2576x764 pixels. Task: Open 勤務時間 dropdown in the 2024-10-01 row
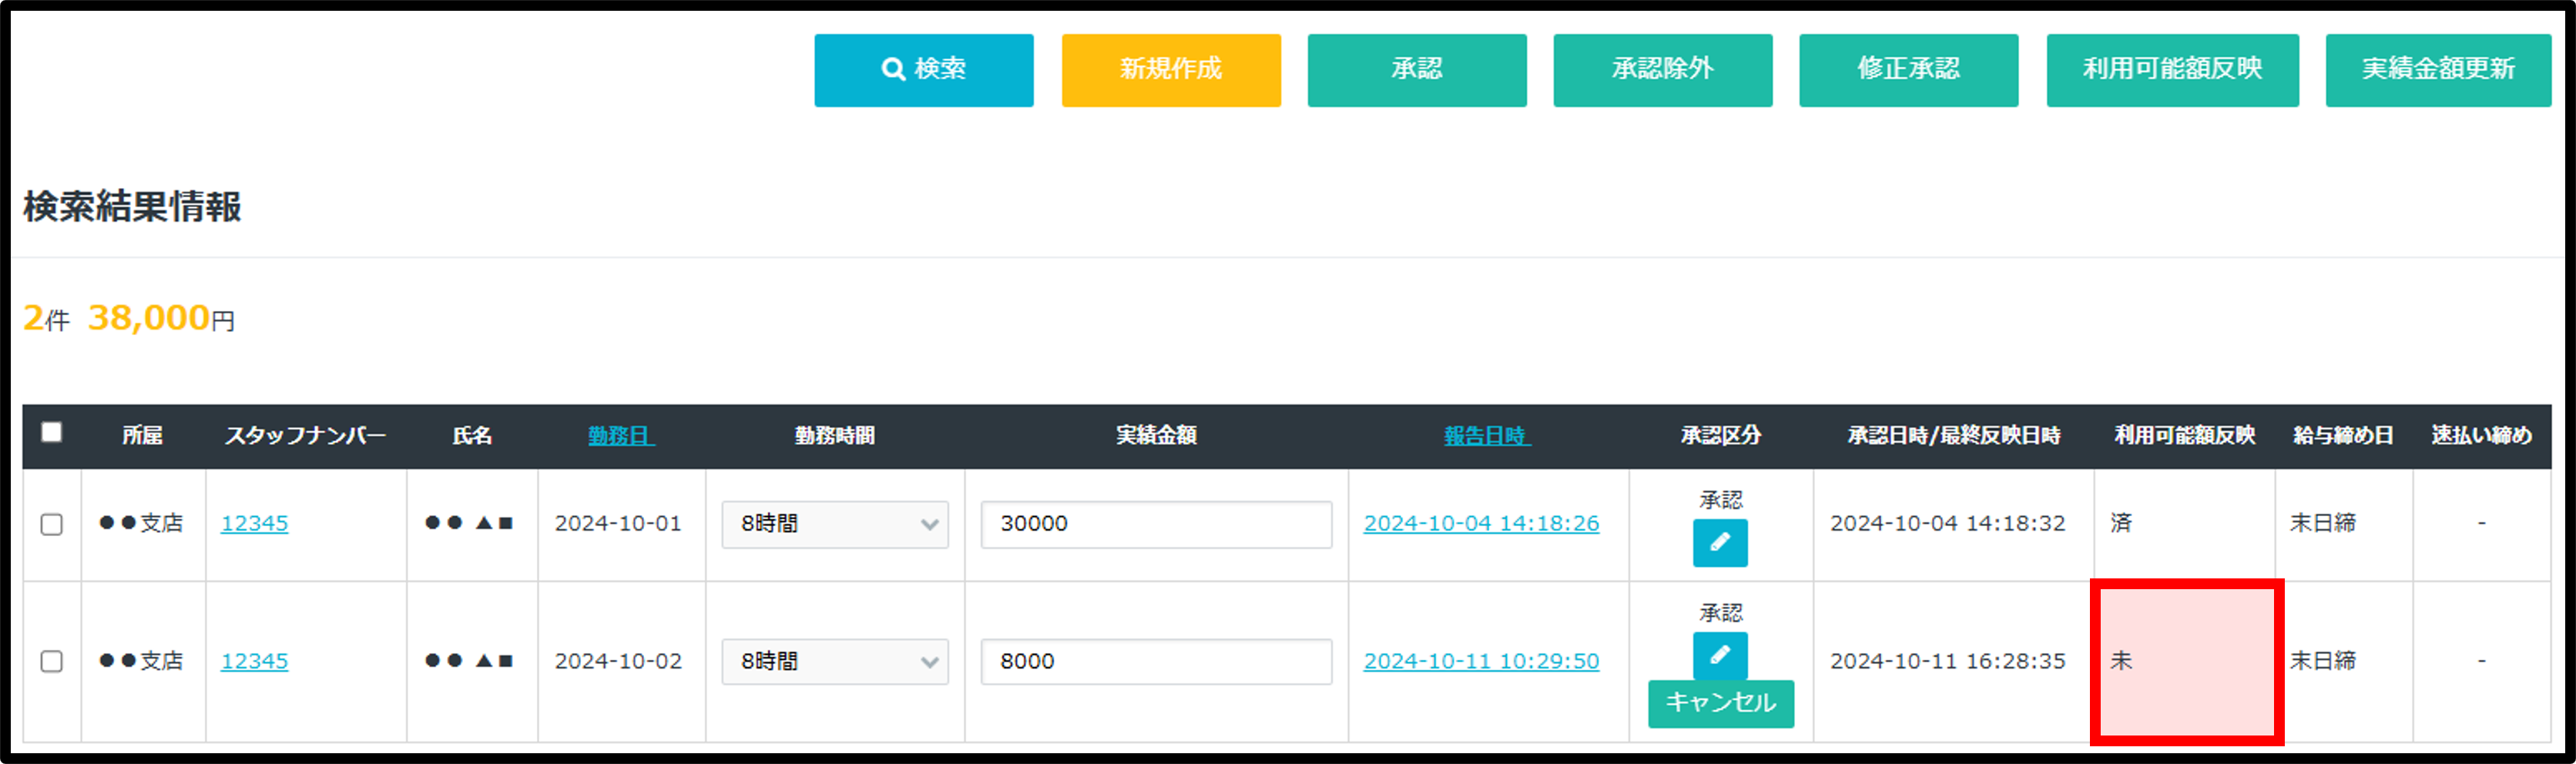[834, 524]
